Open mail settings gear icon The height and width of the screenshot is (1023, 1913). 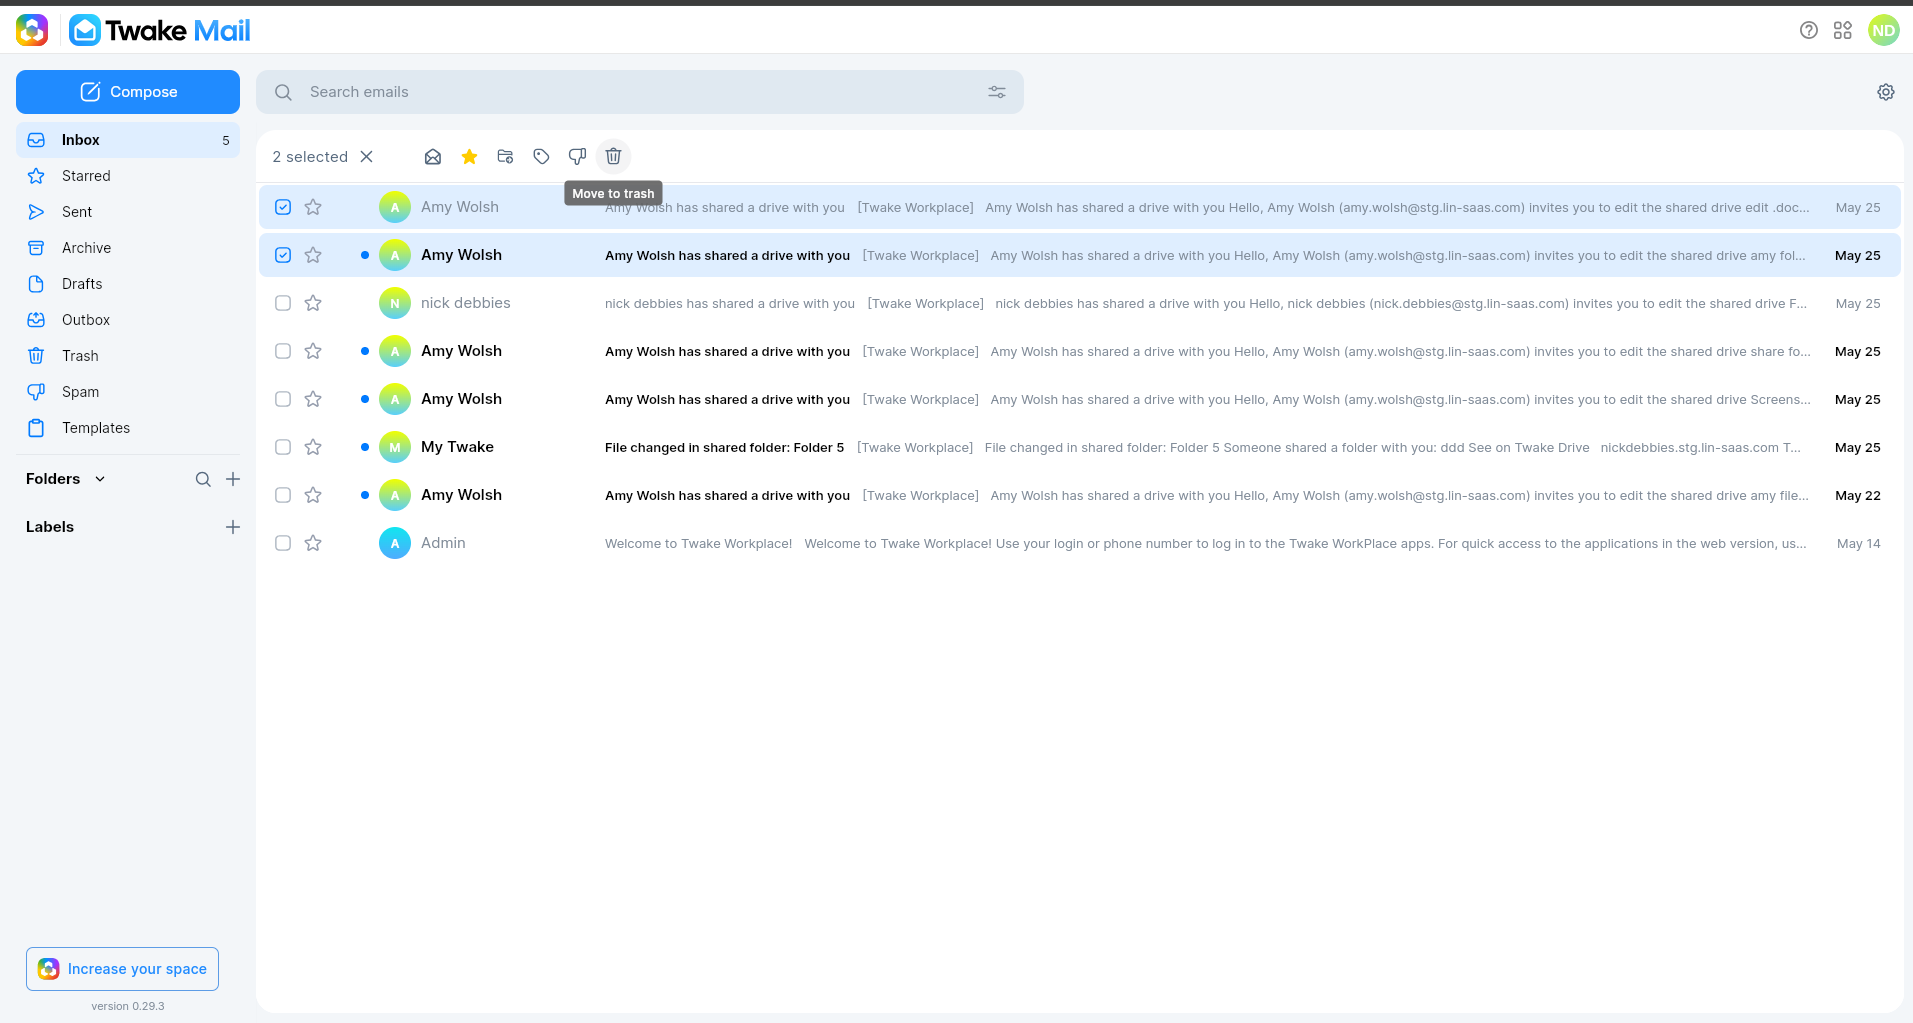[x=1886, y=92]
